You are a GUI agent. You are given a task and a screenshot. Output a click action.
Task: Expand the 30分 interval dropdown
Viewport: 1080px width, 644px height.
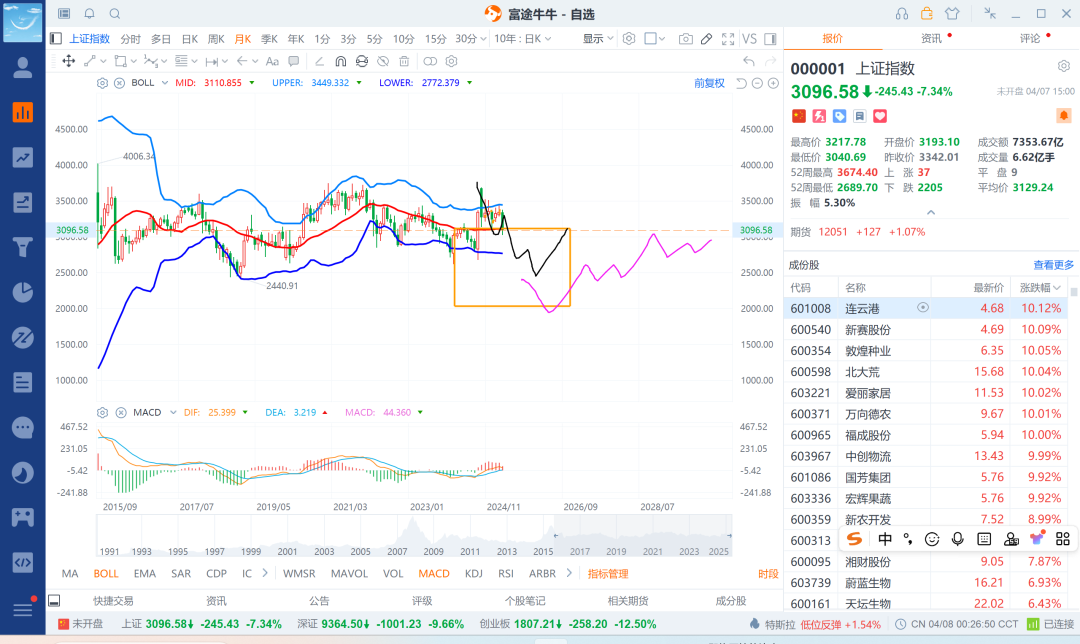point(484,39)
